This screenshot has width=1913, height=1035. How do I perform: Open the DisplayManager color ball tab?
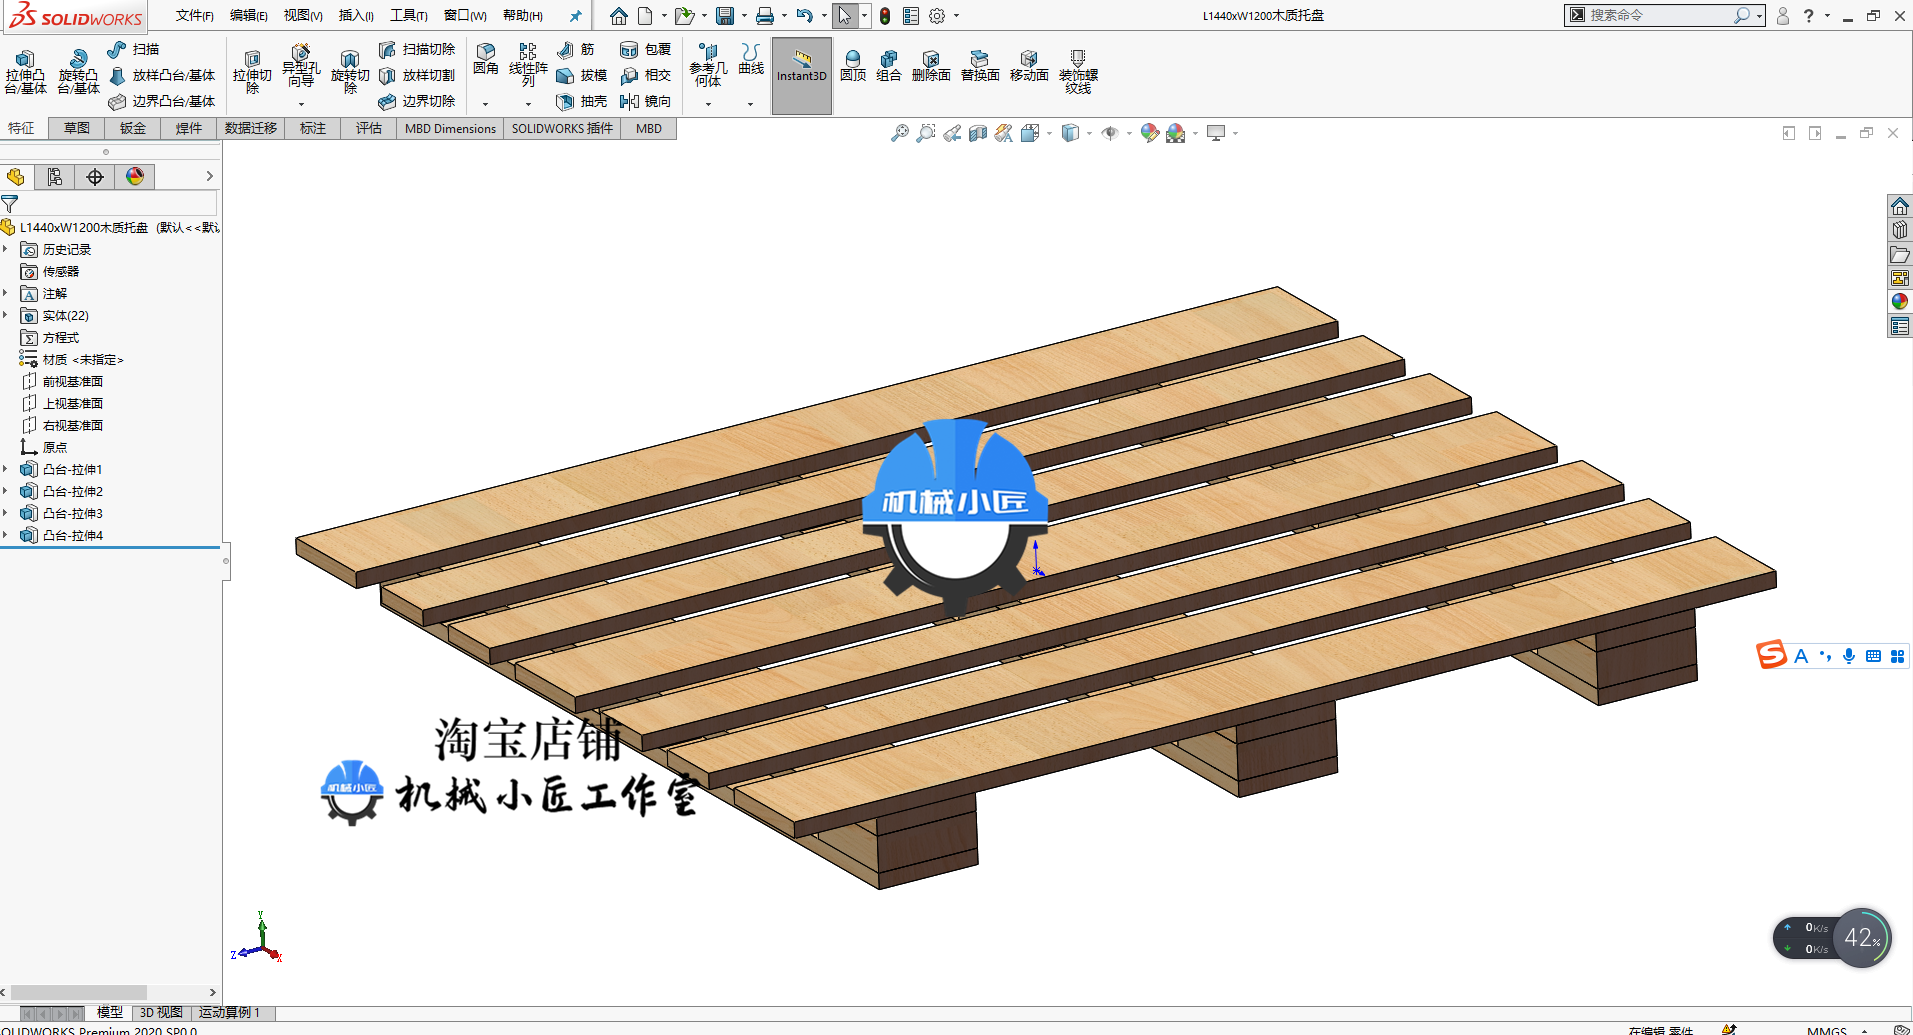[135, 177]
